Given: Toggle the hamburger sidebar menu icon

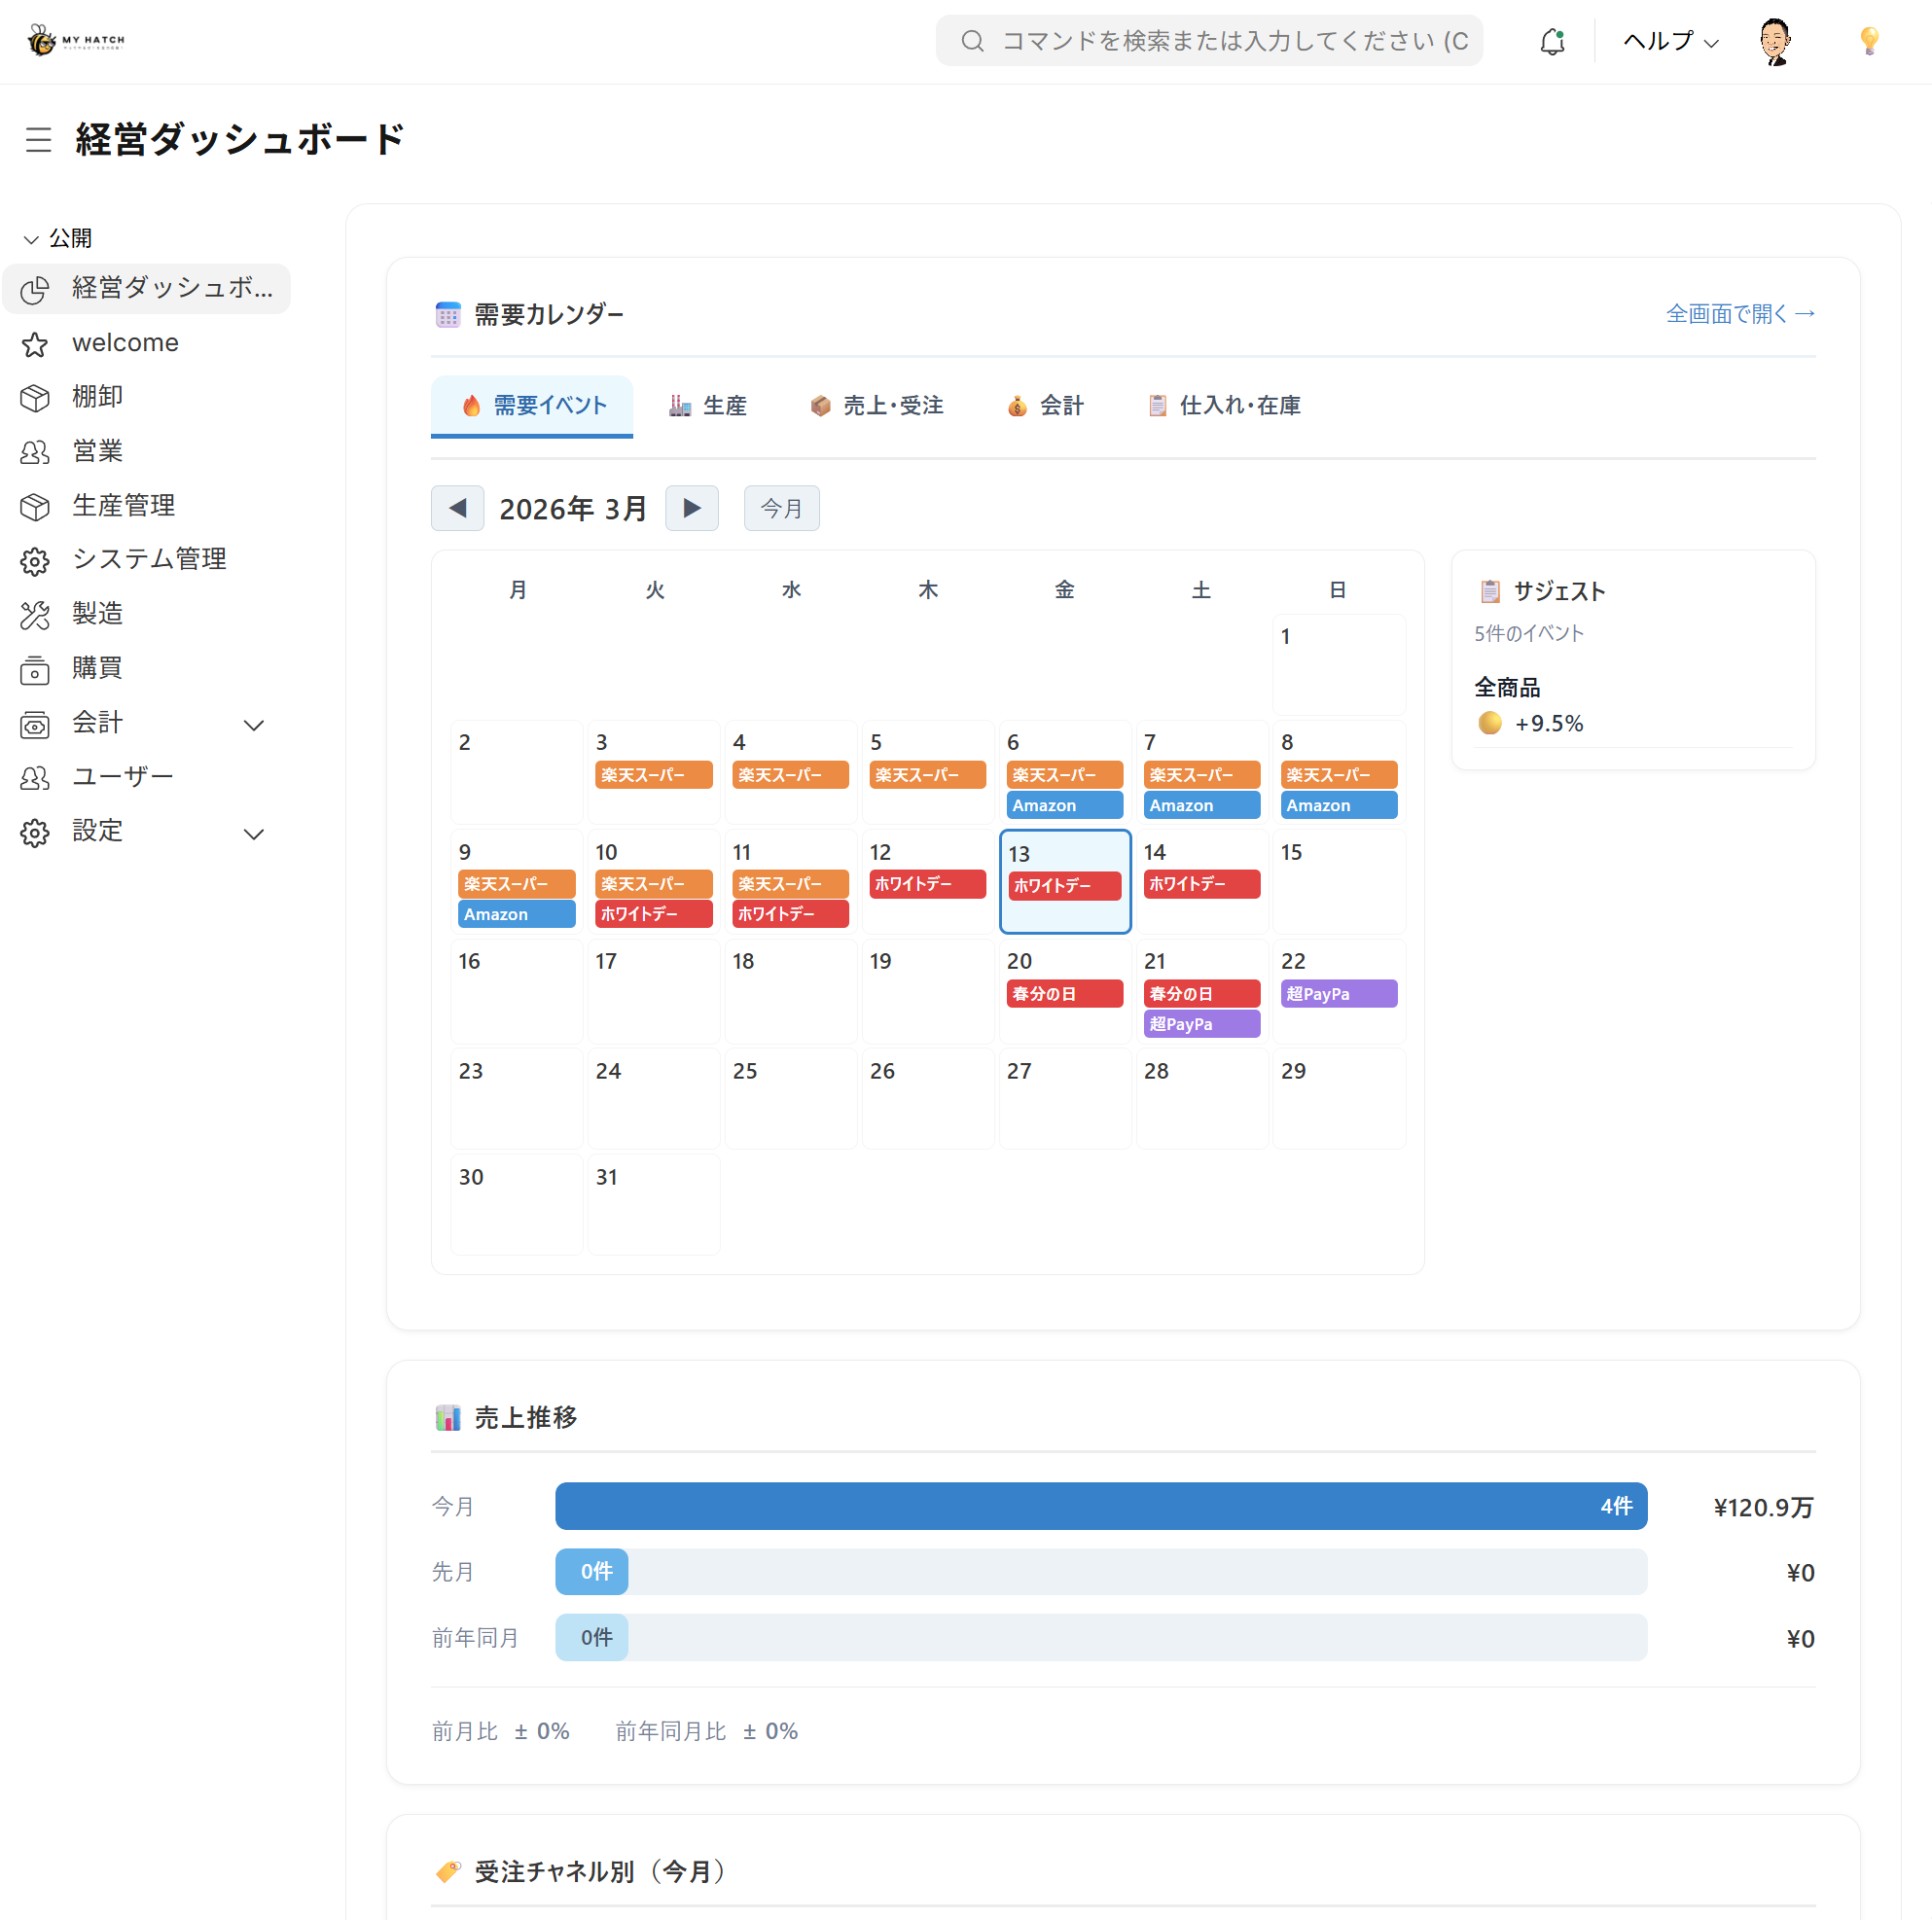Looking at the screenshot, I should (x=38, y=139).
